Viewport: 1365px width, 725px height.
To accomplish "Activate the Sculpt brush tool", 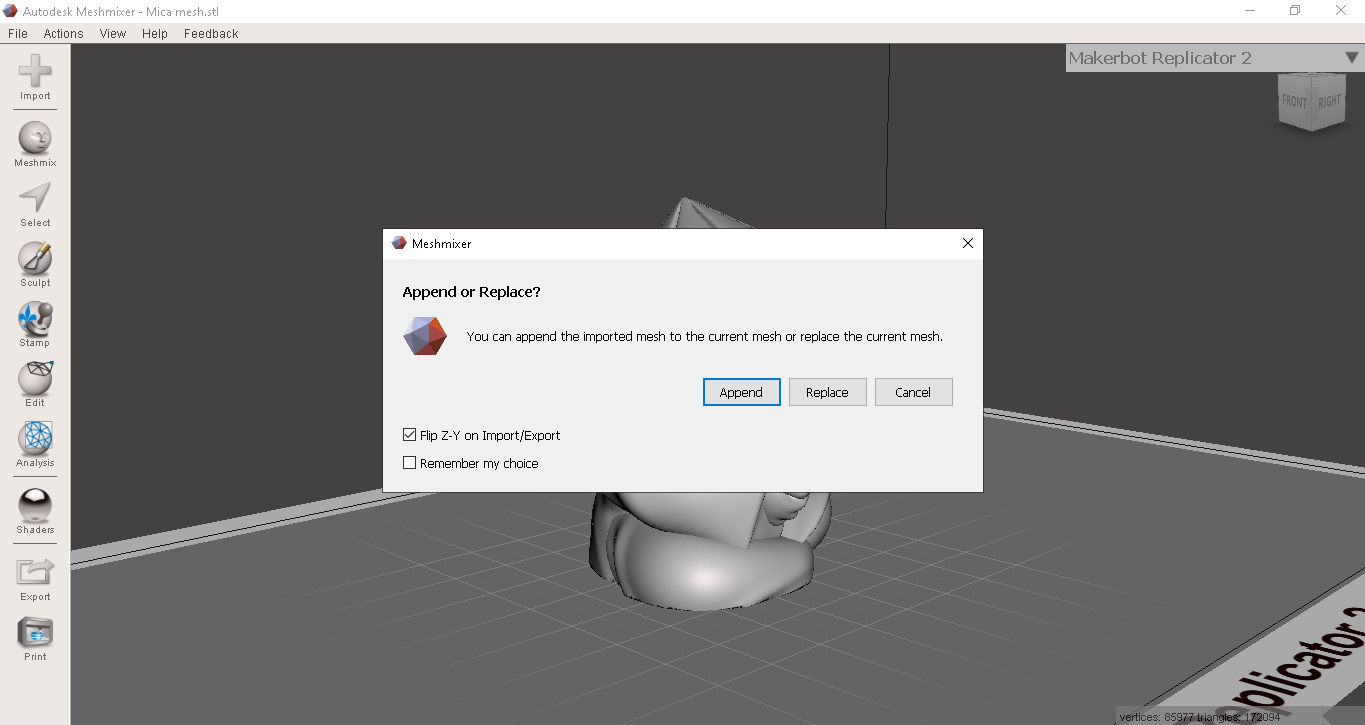I will click(x=35, y=259).
